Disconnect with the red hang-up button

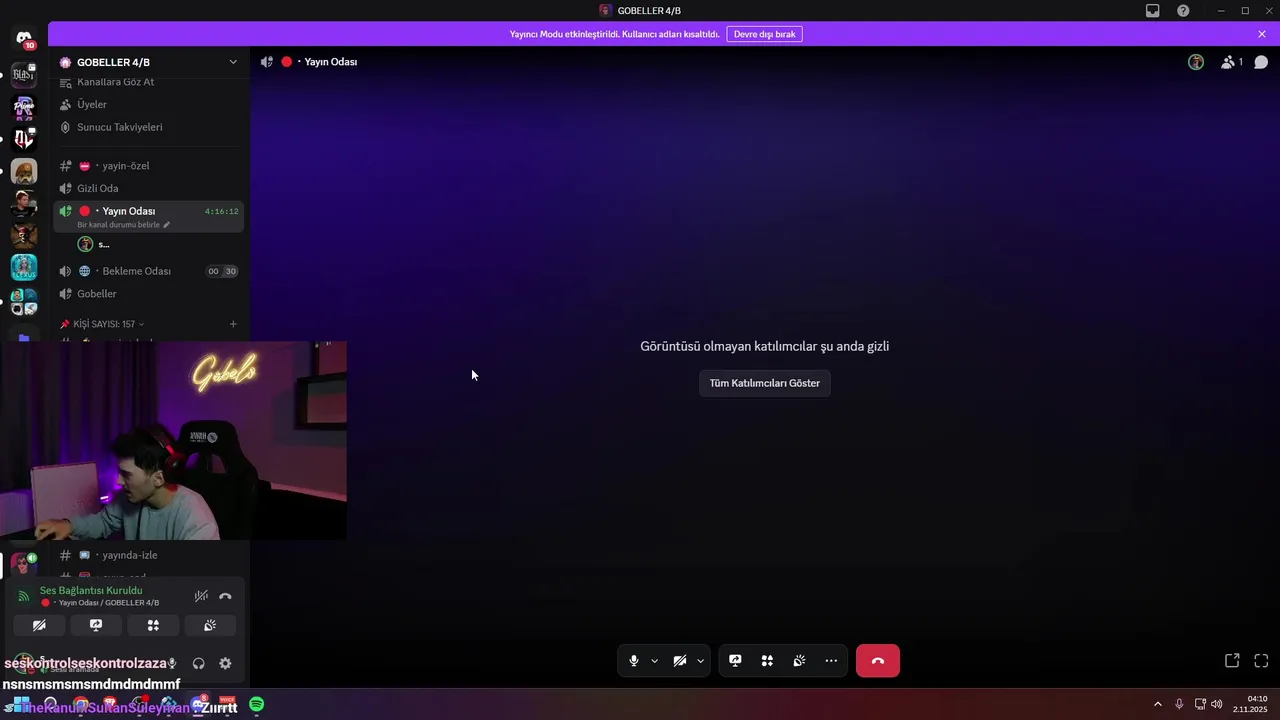[x=878, y=661]
